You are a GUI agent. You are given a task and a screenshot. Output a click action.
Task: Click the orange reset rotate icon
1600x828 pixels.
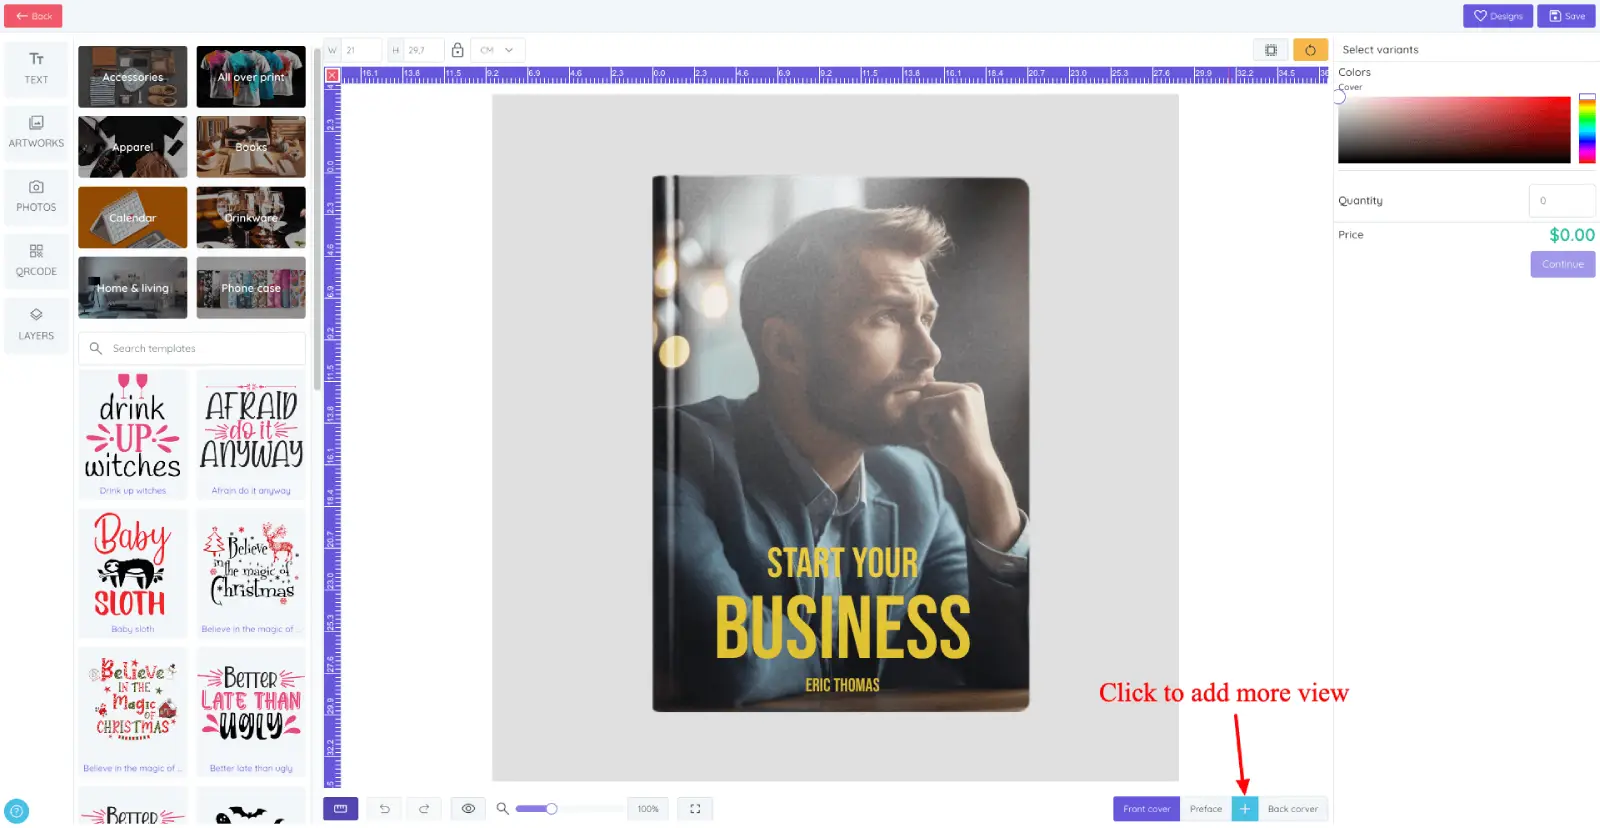tap(1310, 50)
